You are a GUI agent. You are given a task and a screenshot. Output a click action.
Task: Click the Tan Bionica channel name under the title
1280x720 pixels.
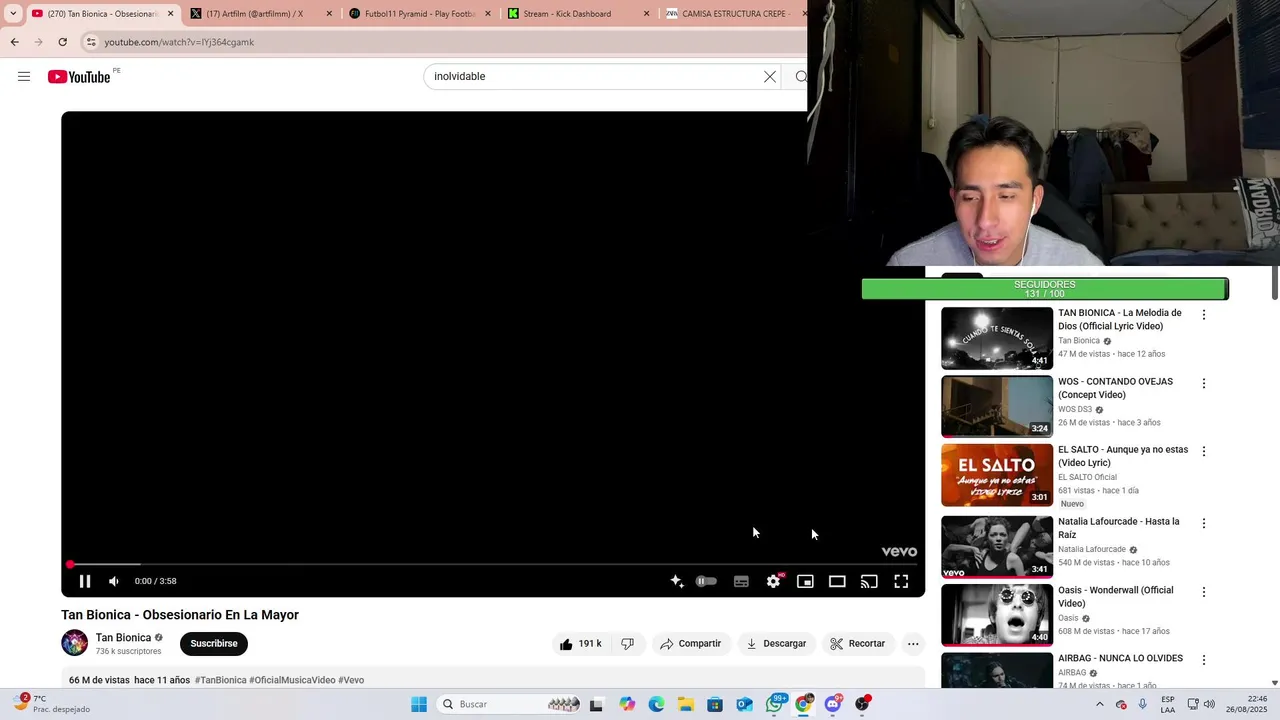click(x=123, y=638)
